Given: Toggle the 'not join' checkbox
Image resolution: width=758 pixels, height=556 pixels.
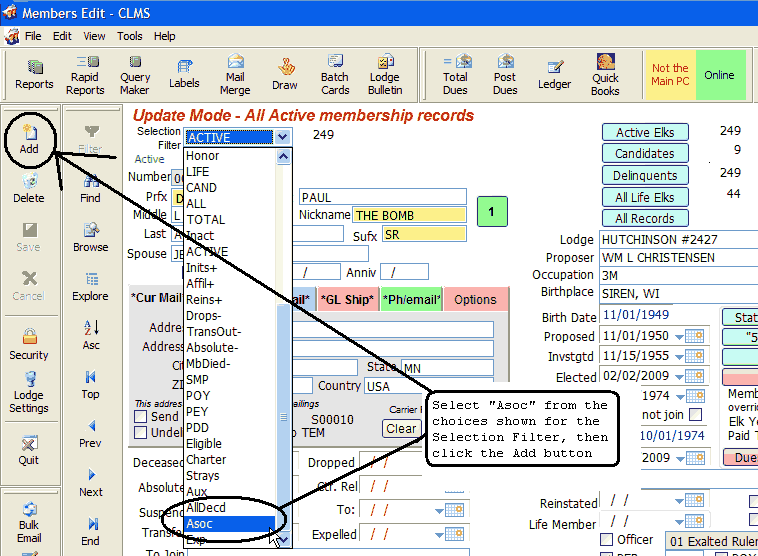Looking at the screenshot, I should [696, 415].
